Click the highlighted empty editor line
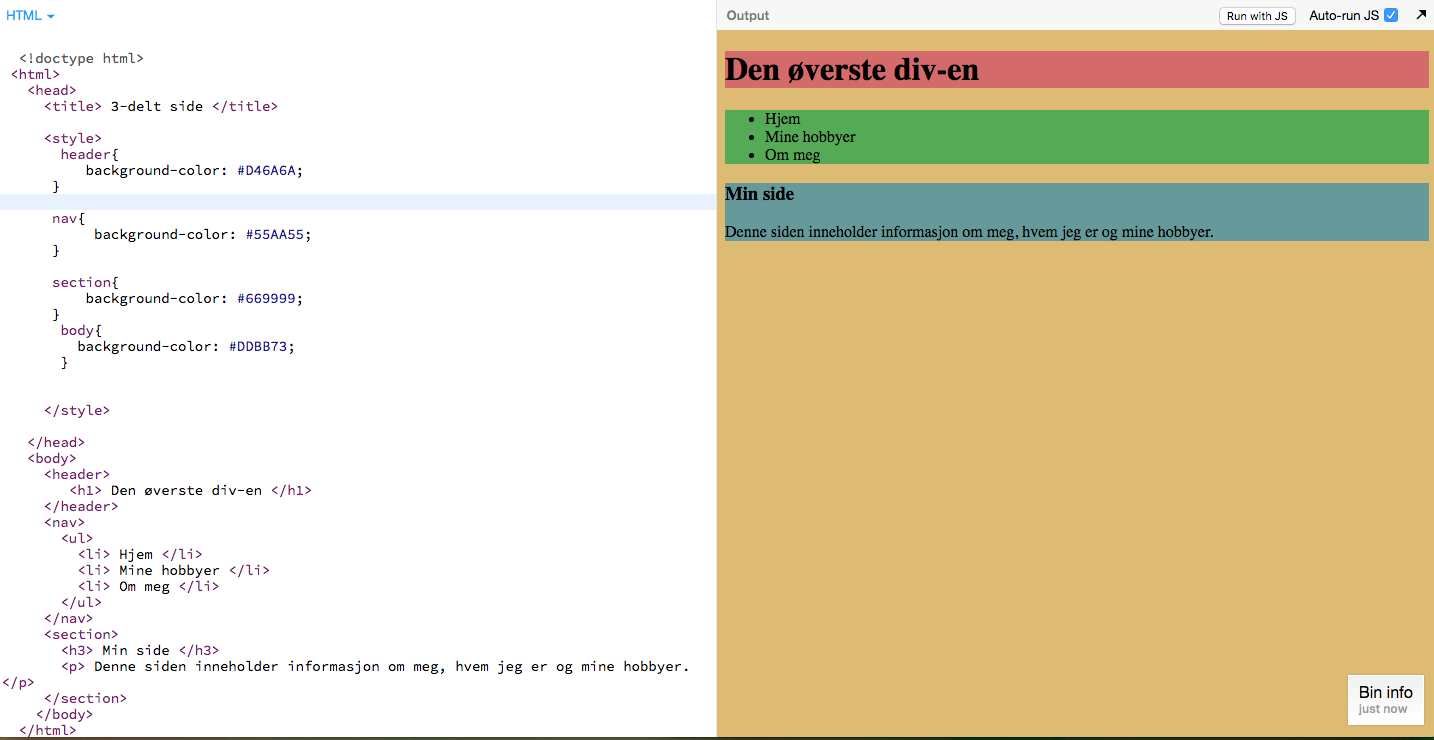 point(358,202)
